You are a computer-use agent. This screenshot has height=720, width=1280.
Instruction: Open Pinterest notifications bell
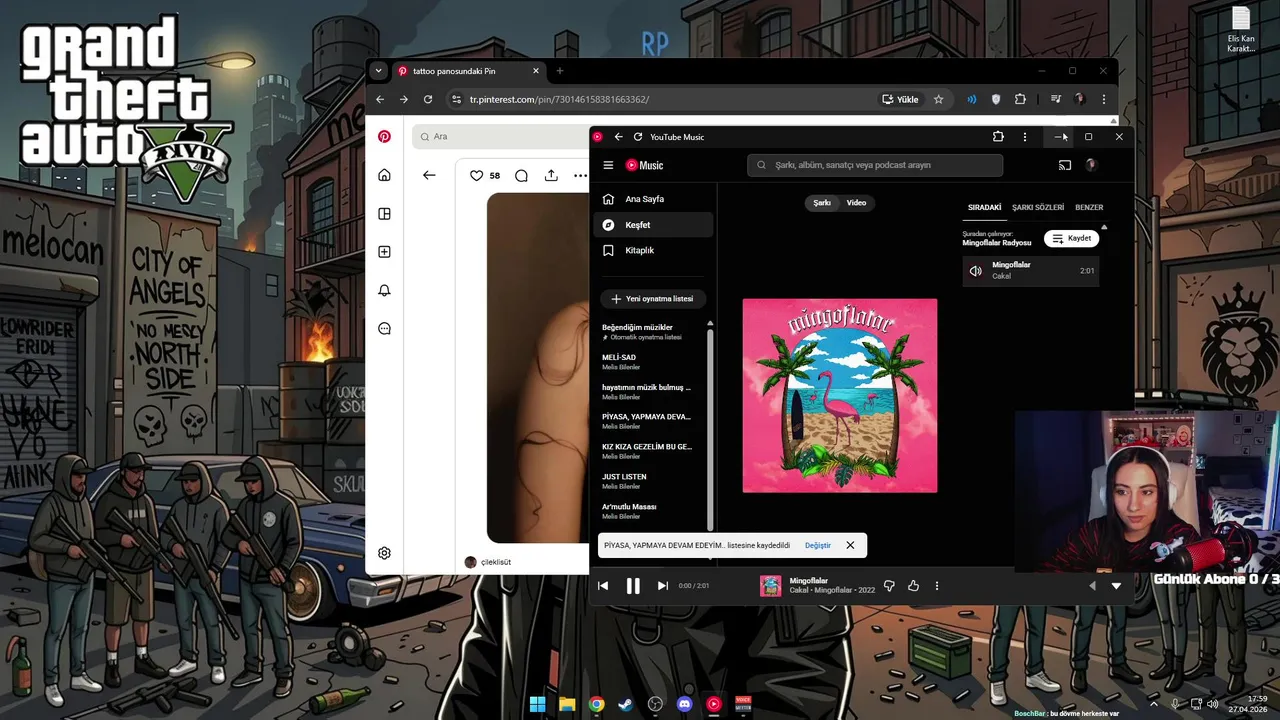pos(384,290)
